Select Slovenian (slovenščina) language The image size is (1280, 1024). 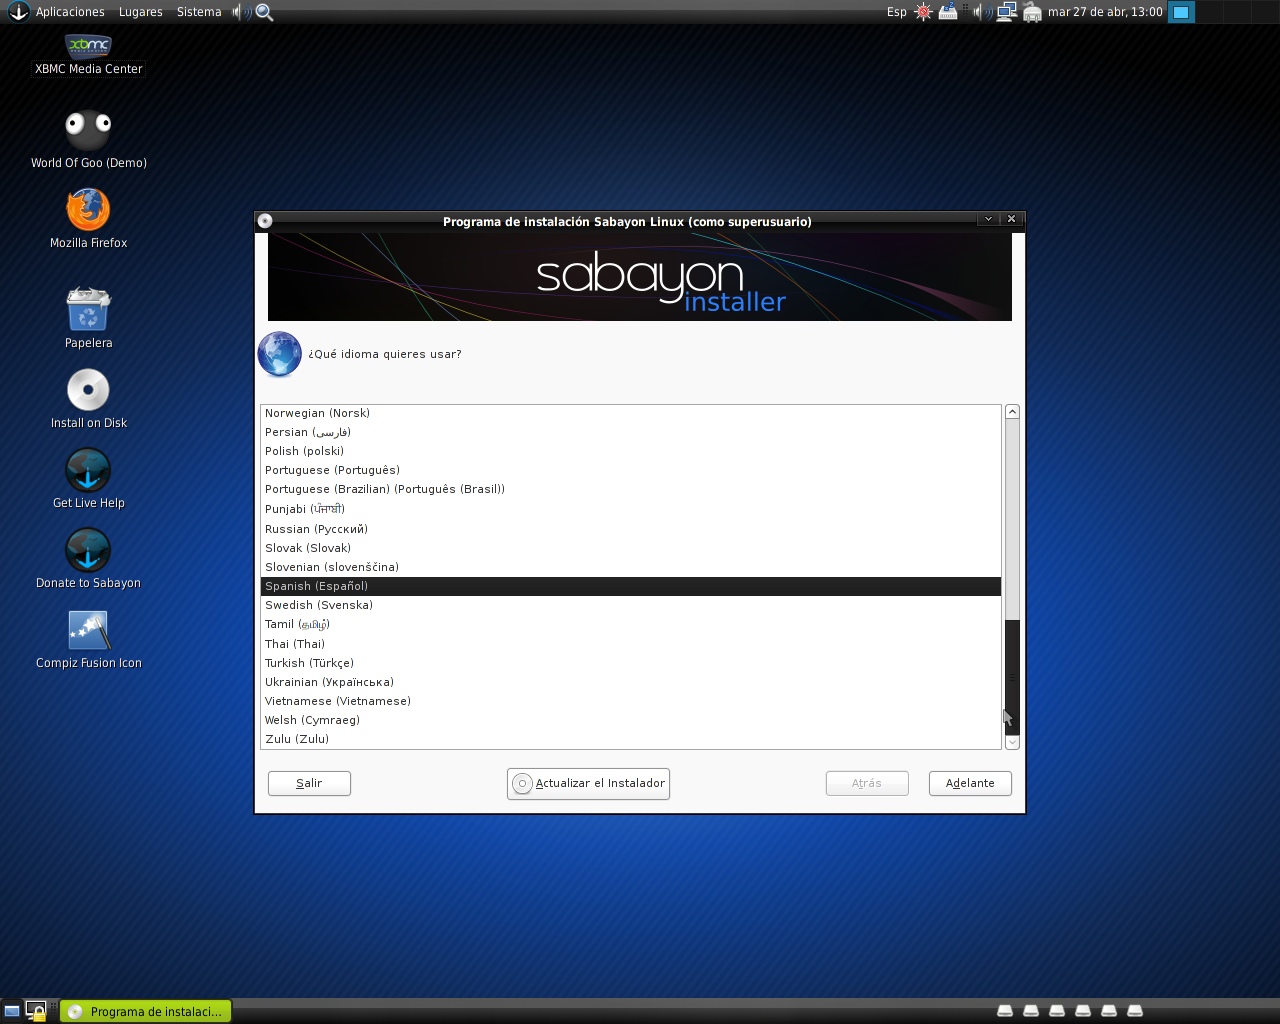pyautogui.click(x=631, y=567)
